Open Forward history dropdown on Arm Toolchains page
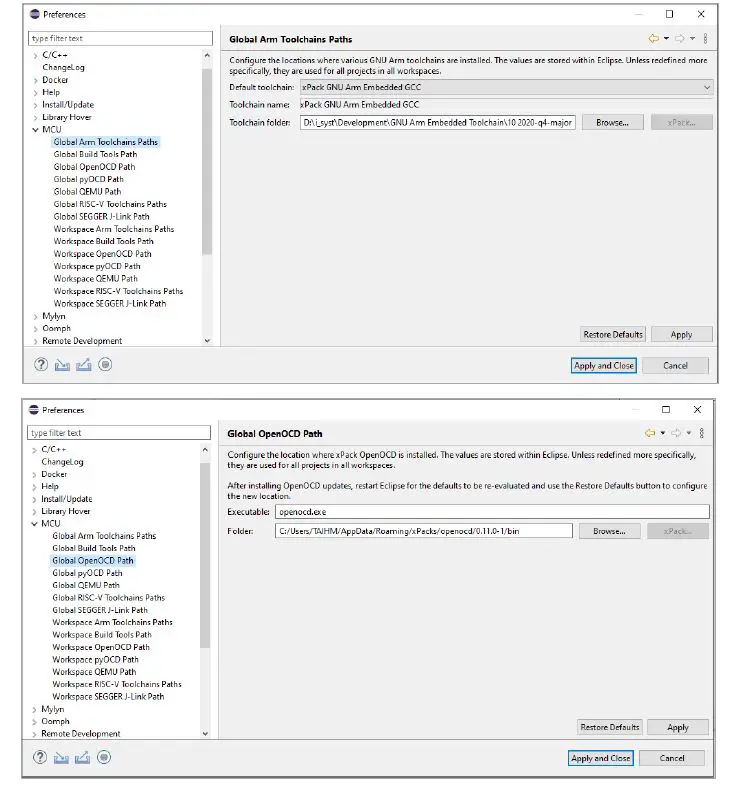This screenshot has height=790, width=732. (692, 38)
